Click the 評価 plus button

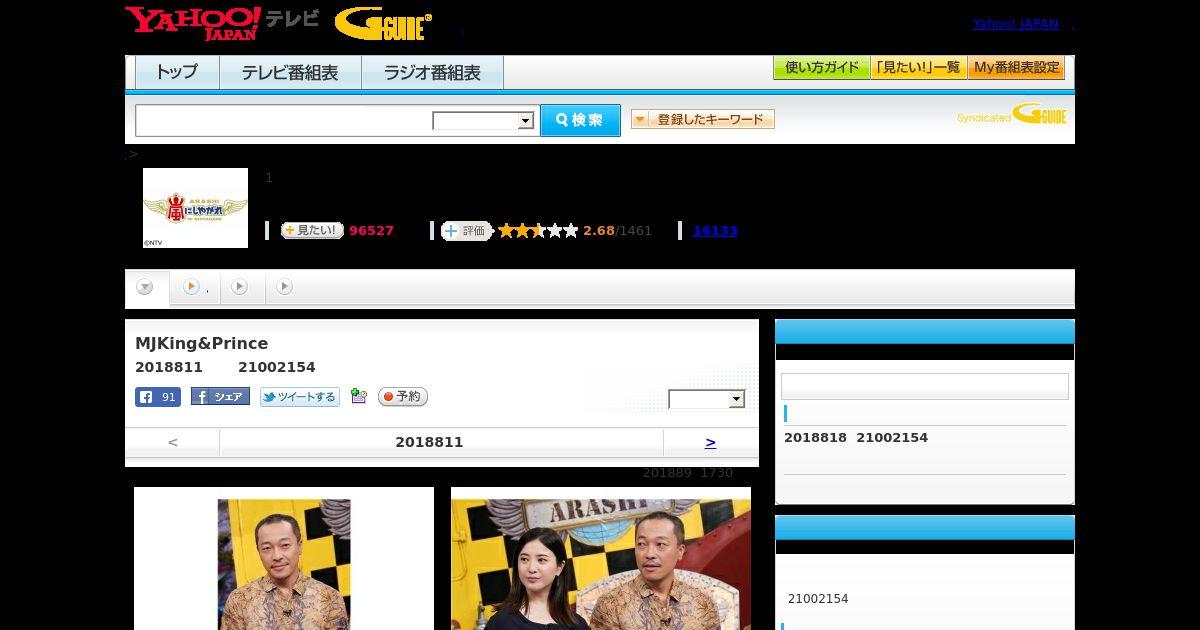[467, 231]
